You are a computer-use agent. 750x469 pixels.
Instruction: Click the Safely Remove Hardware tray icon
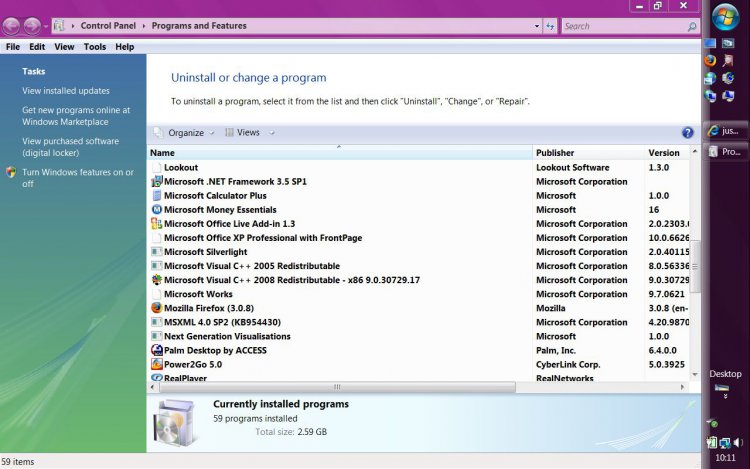coord(712,422)
